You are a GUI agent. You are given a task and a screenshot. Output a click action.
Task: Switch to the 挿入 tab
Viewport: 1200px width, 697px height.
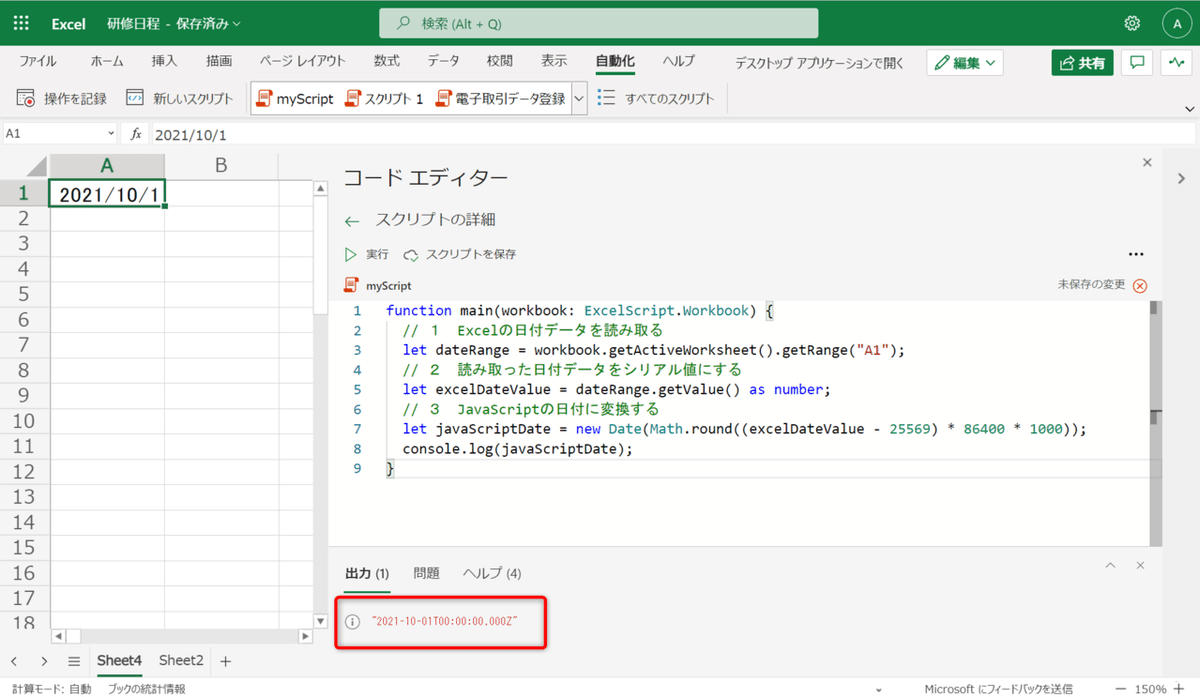(x=164, y=61)
